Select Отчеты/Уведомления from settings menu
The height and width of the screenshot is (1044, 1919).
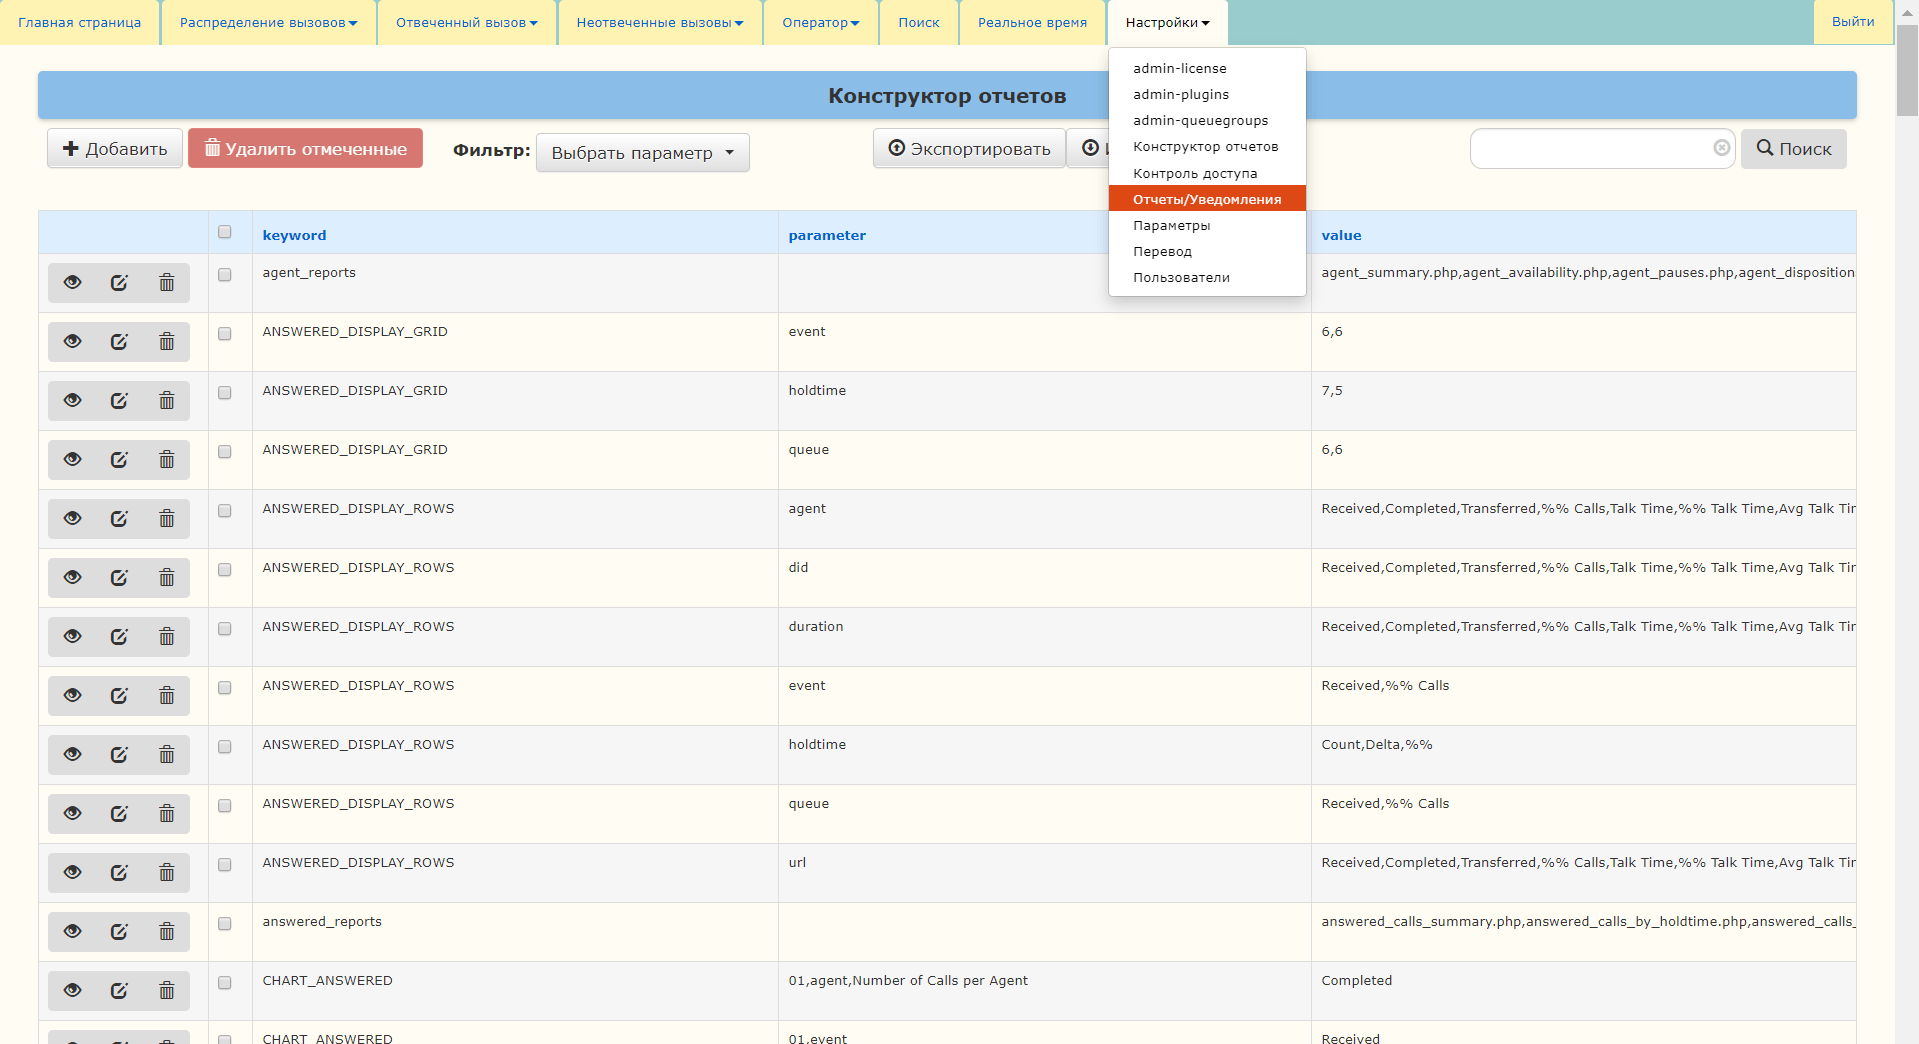[x=1206, y=199]
